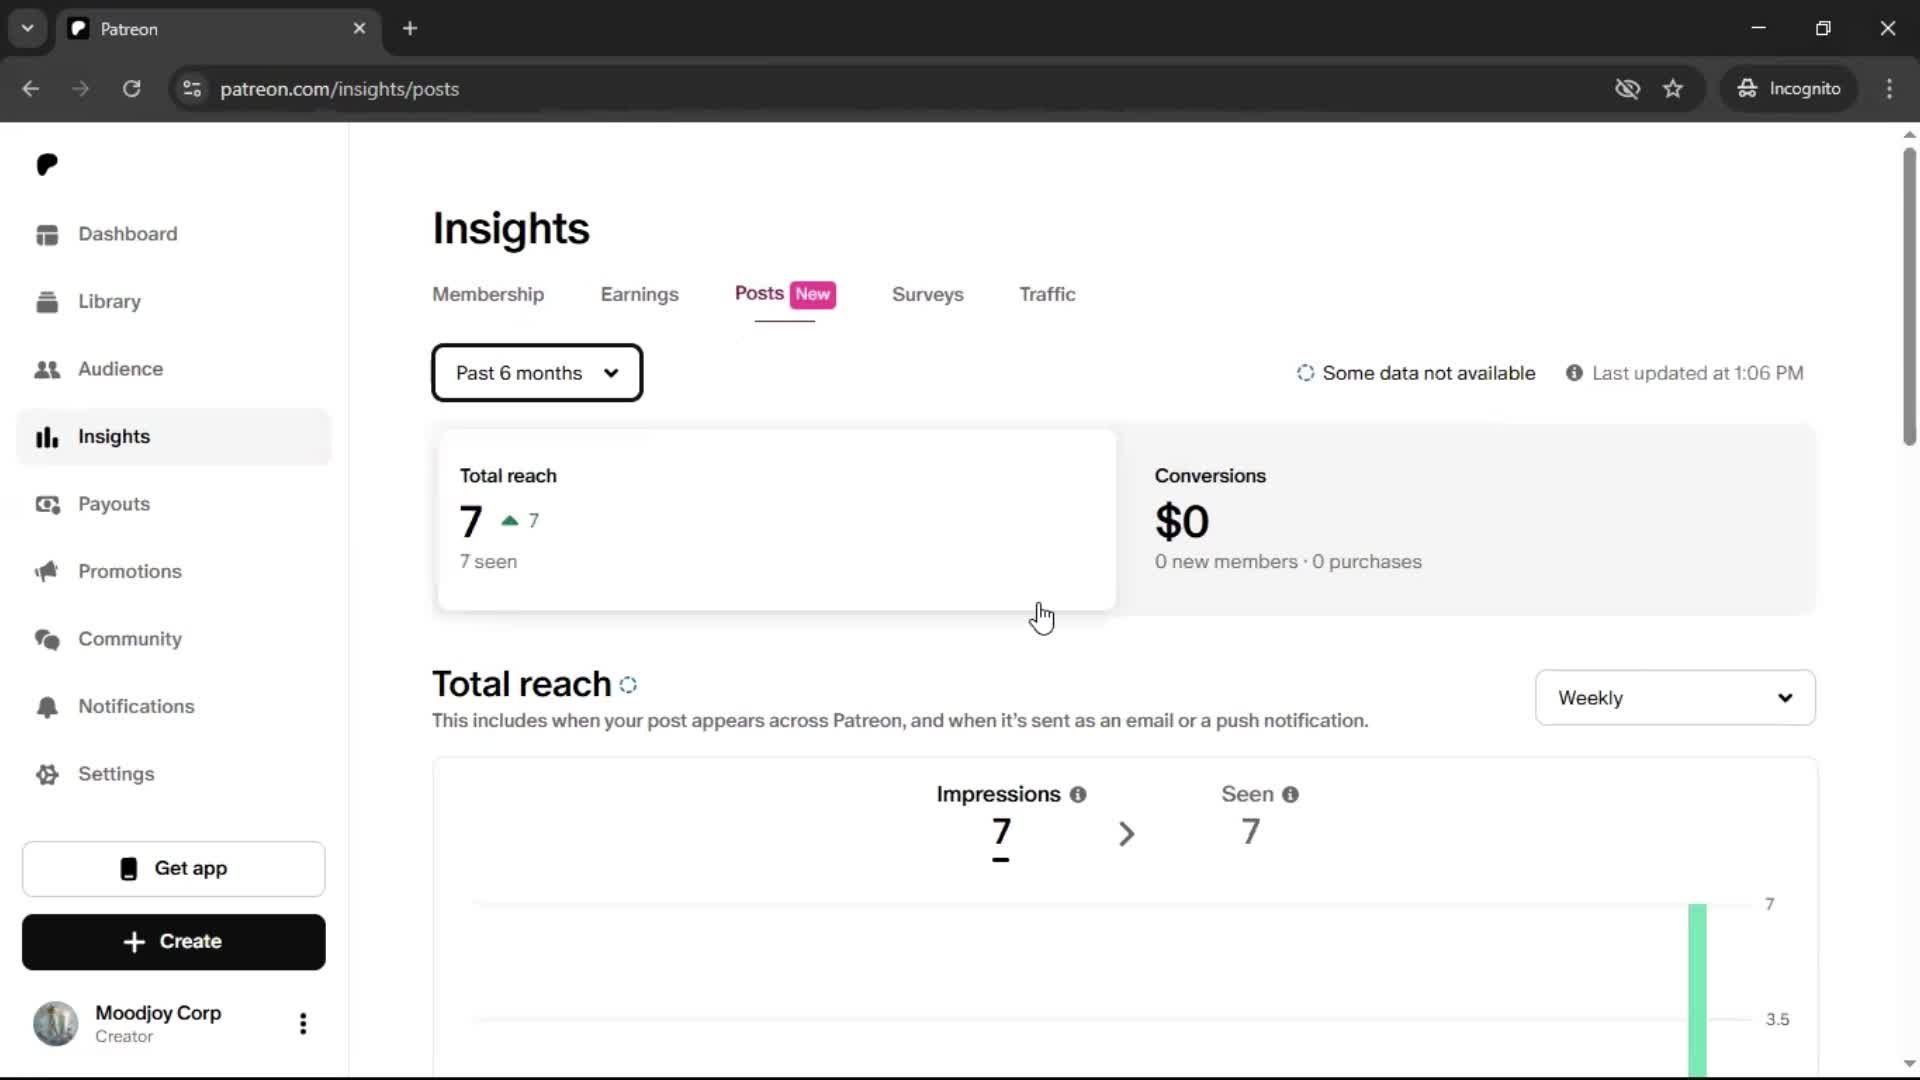The width and height of the screenshot is (1920, 1080).
Task: Open the Library sidebar icon
Action: pos(47,302)
